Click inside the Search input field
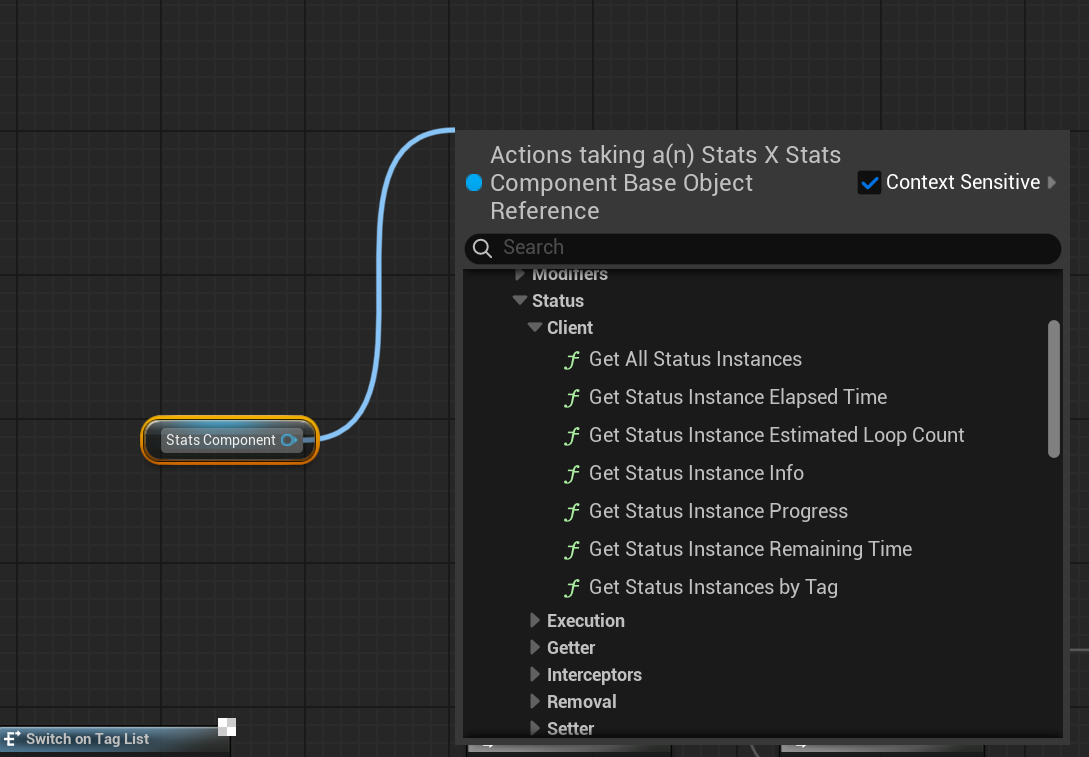1089x757 pixels. pyautogui.click(x=700, y=247)
